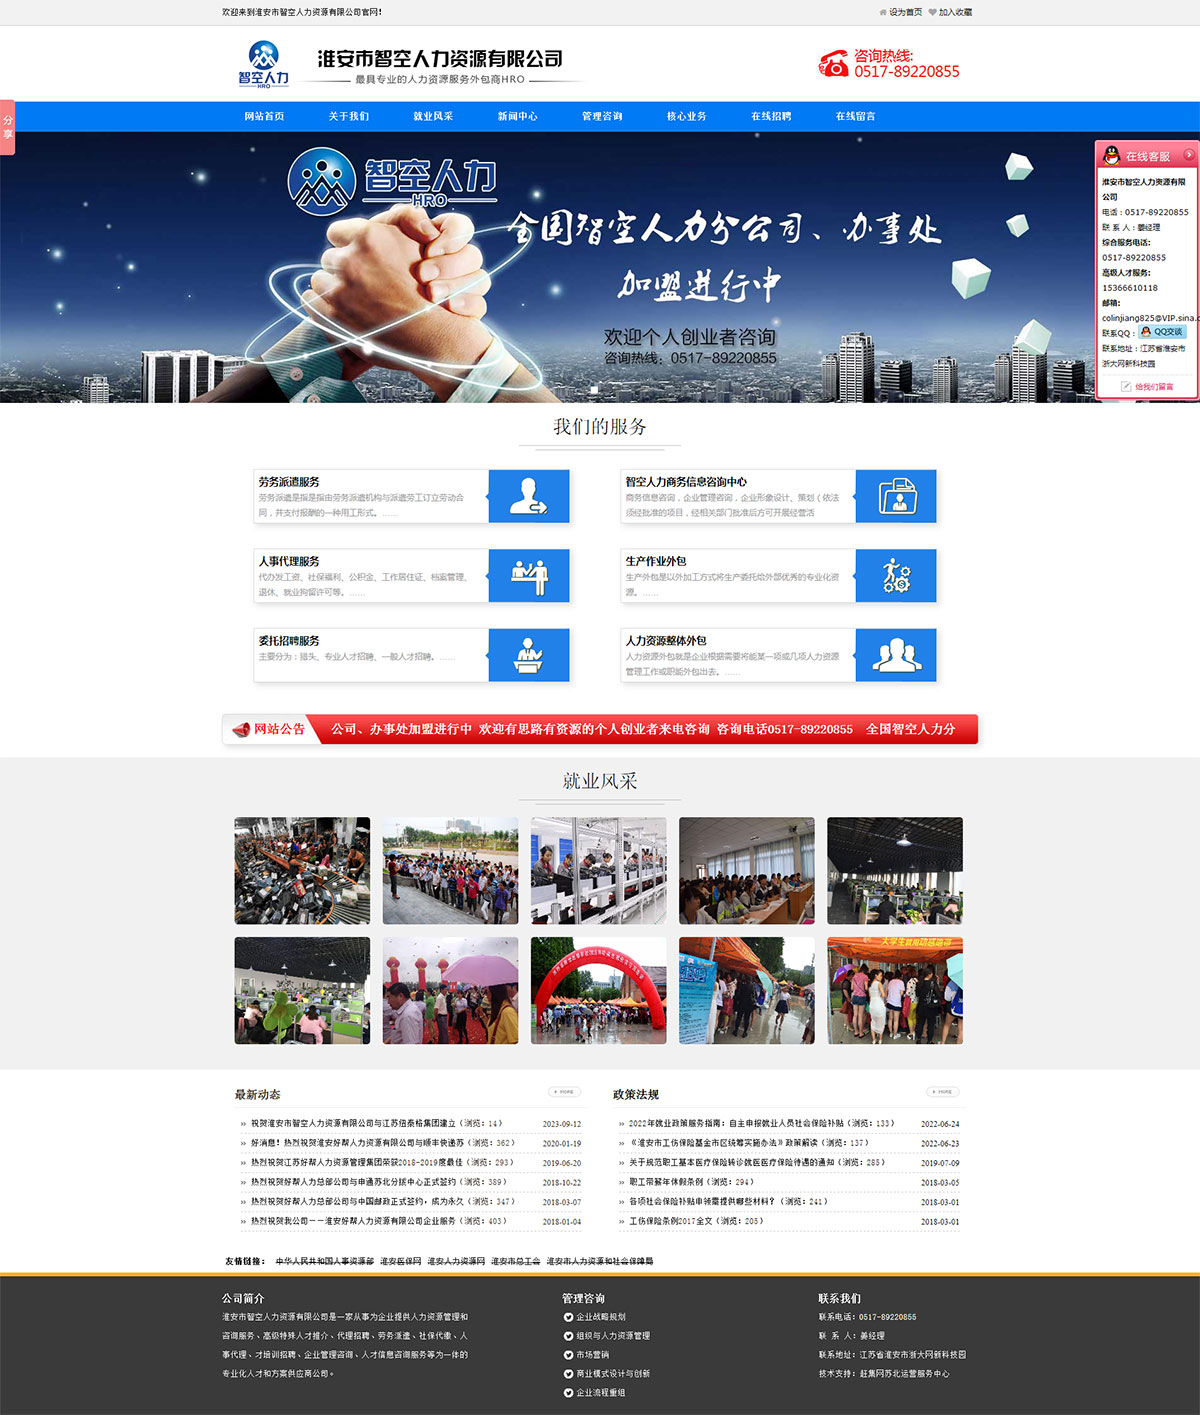
Task: Click the 人力资源整体外包 group icon
Action: (x=896, y=655)
